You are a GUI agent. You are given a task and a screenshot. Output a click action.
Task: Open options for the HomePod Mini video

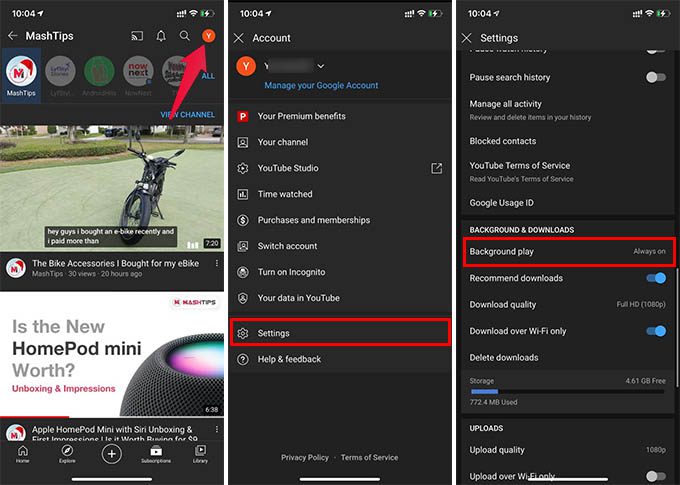216,429
